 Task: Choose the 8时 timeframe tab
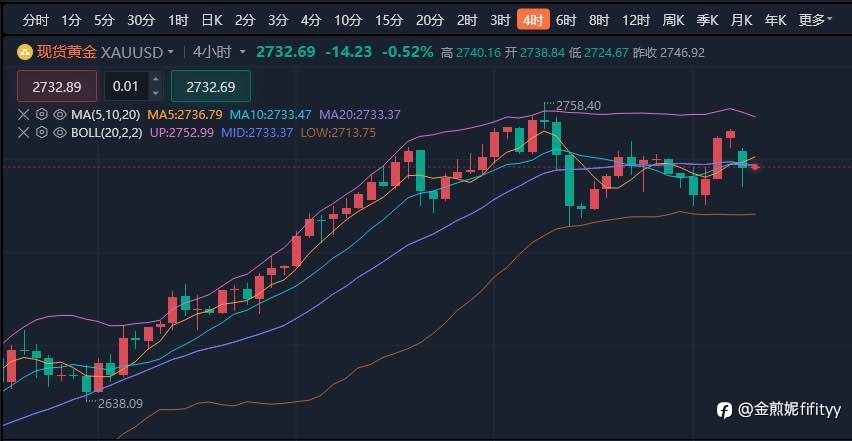click(599, 21)
